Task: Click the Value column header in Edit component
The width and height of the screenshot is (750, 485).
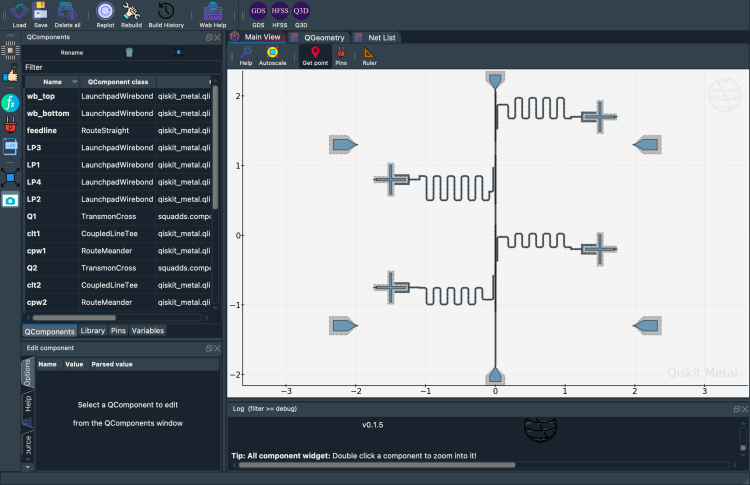Action: [x=74, y=364]
